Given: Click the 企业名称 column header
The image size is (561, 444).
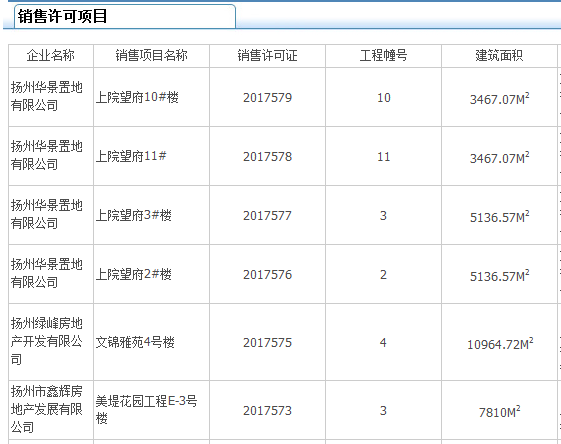Looking at the screenshot, I should coord(51,56).
